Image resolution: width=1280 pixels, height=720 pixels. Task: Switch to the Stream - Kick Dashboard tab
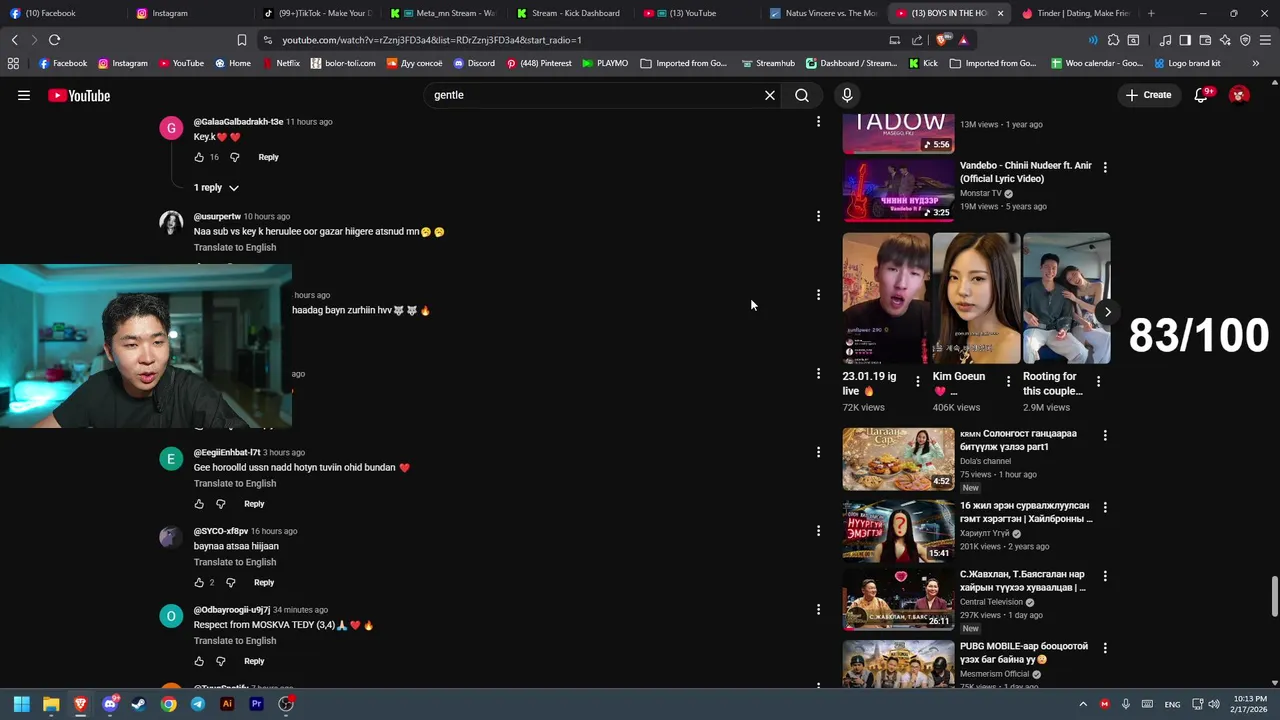[568, 13]
